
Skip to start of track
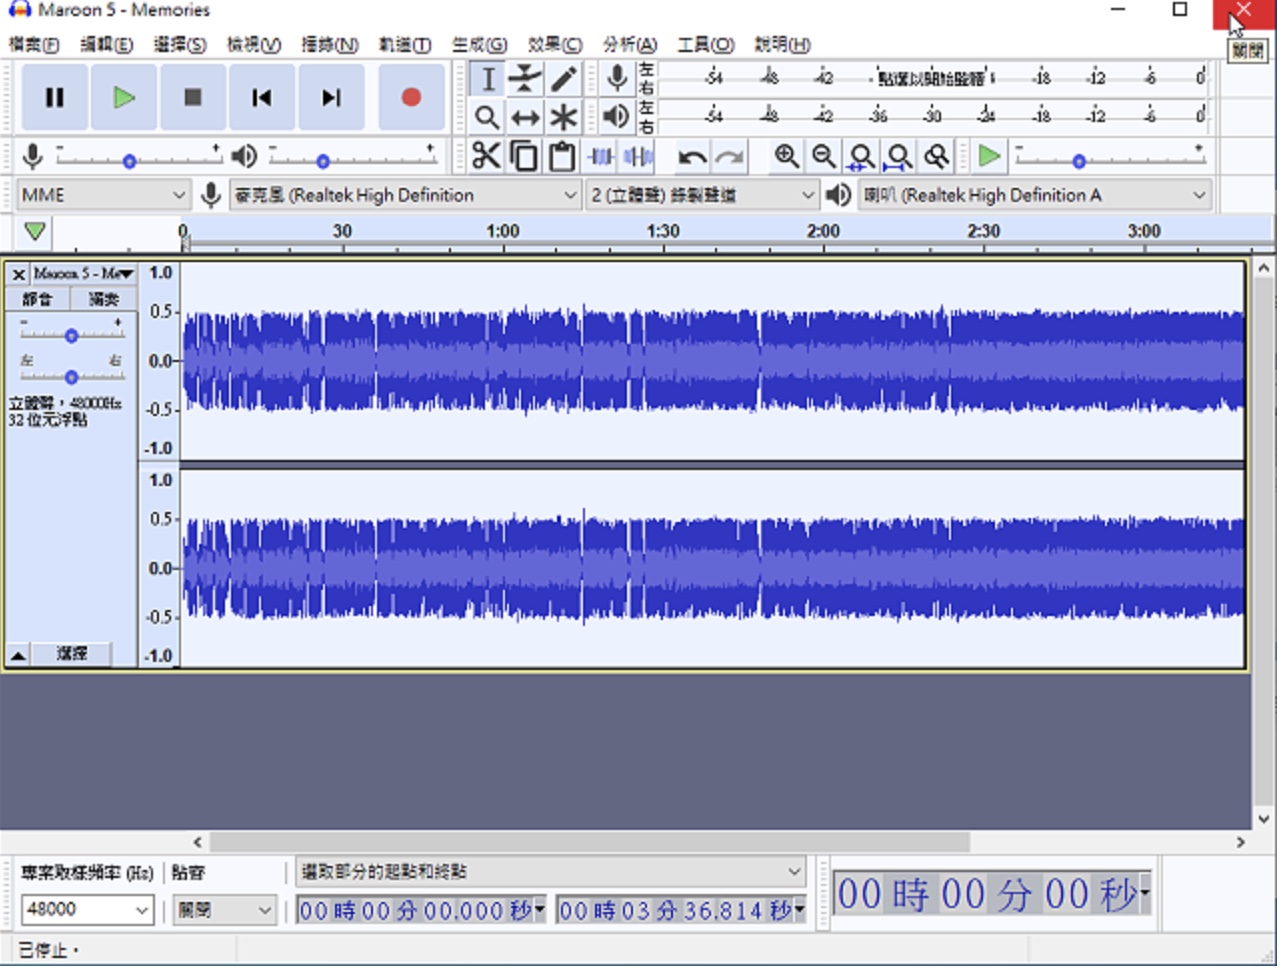point(262,98)
